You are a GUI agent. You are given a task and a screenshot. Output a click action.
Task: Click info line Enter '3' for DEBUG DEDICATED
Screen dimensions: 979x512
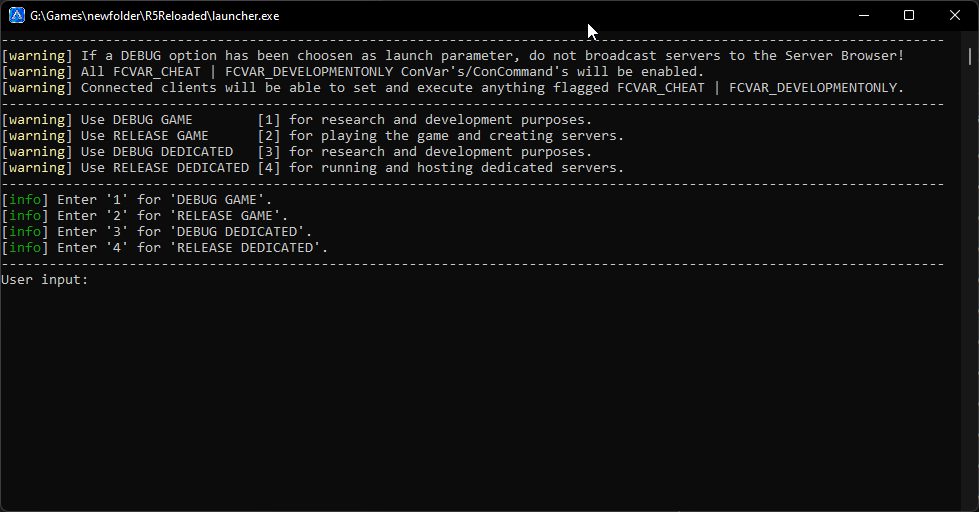click(x=157, y=232)
